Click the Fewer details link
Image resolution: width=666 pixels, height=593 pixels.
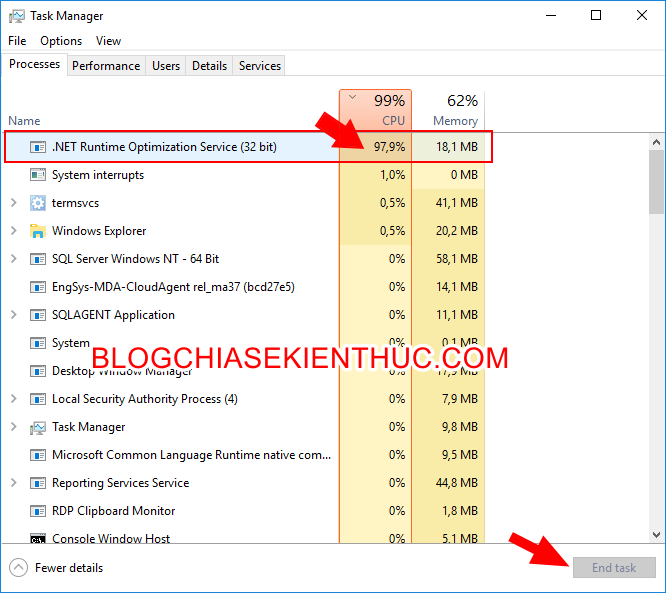[69, 568]
